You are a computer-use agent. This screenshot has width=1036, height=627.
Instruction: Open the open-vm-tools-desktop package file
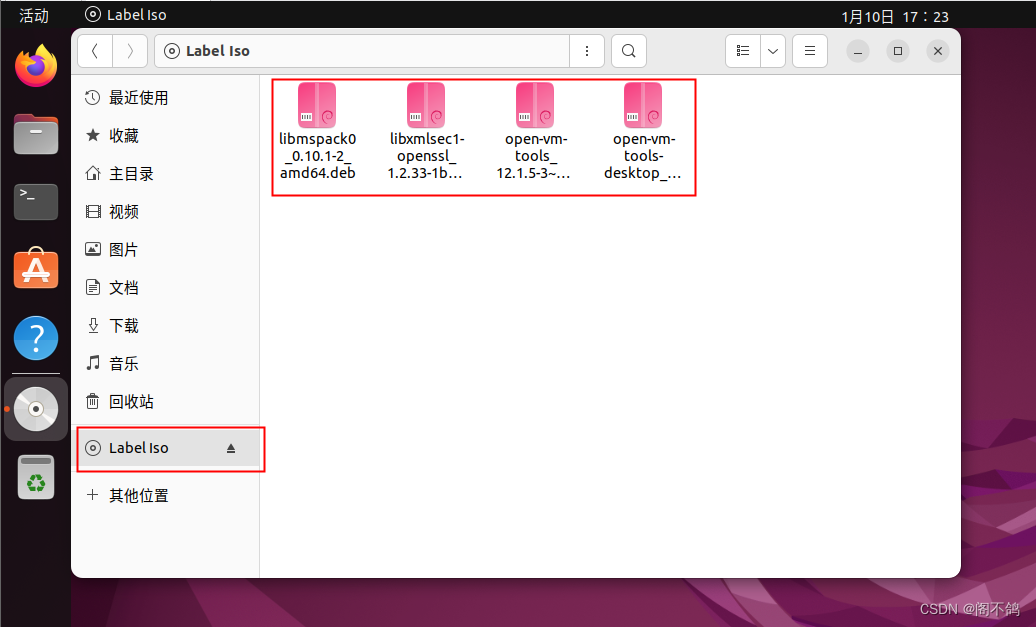[x=643, y=103]
